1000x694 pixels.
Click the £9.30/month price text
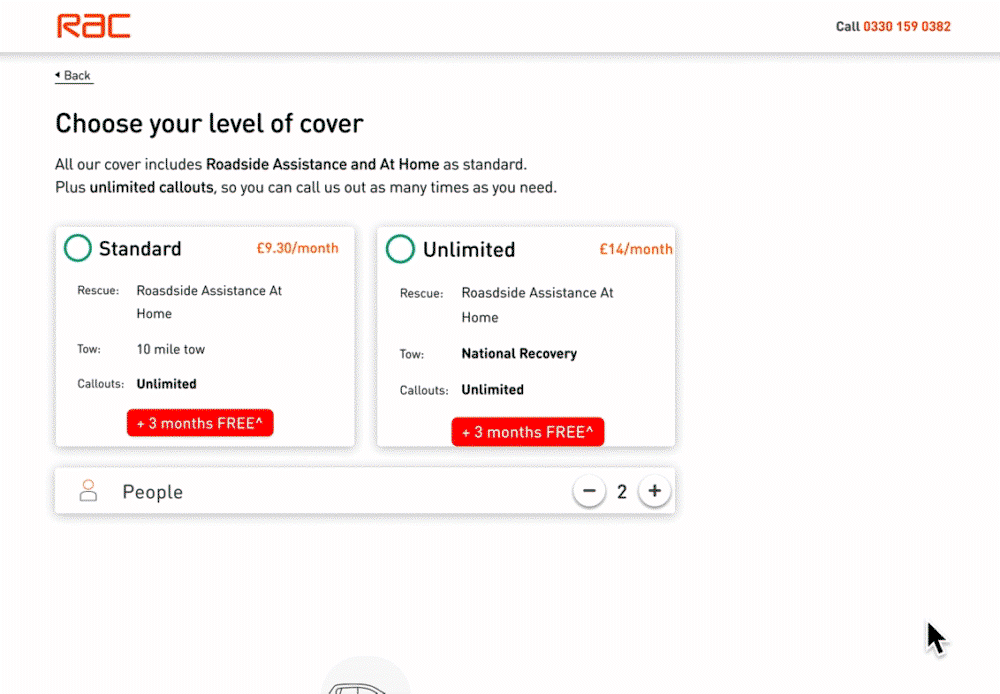pos(298,248)
